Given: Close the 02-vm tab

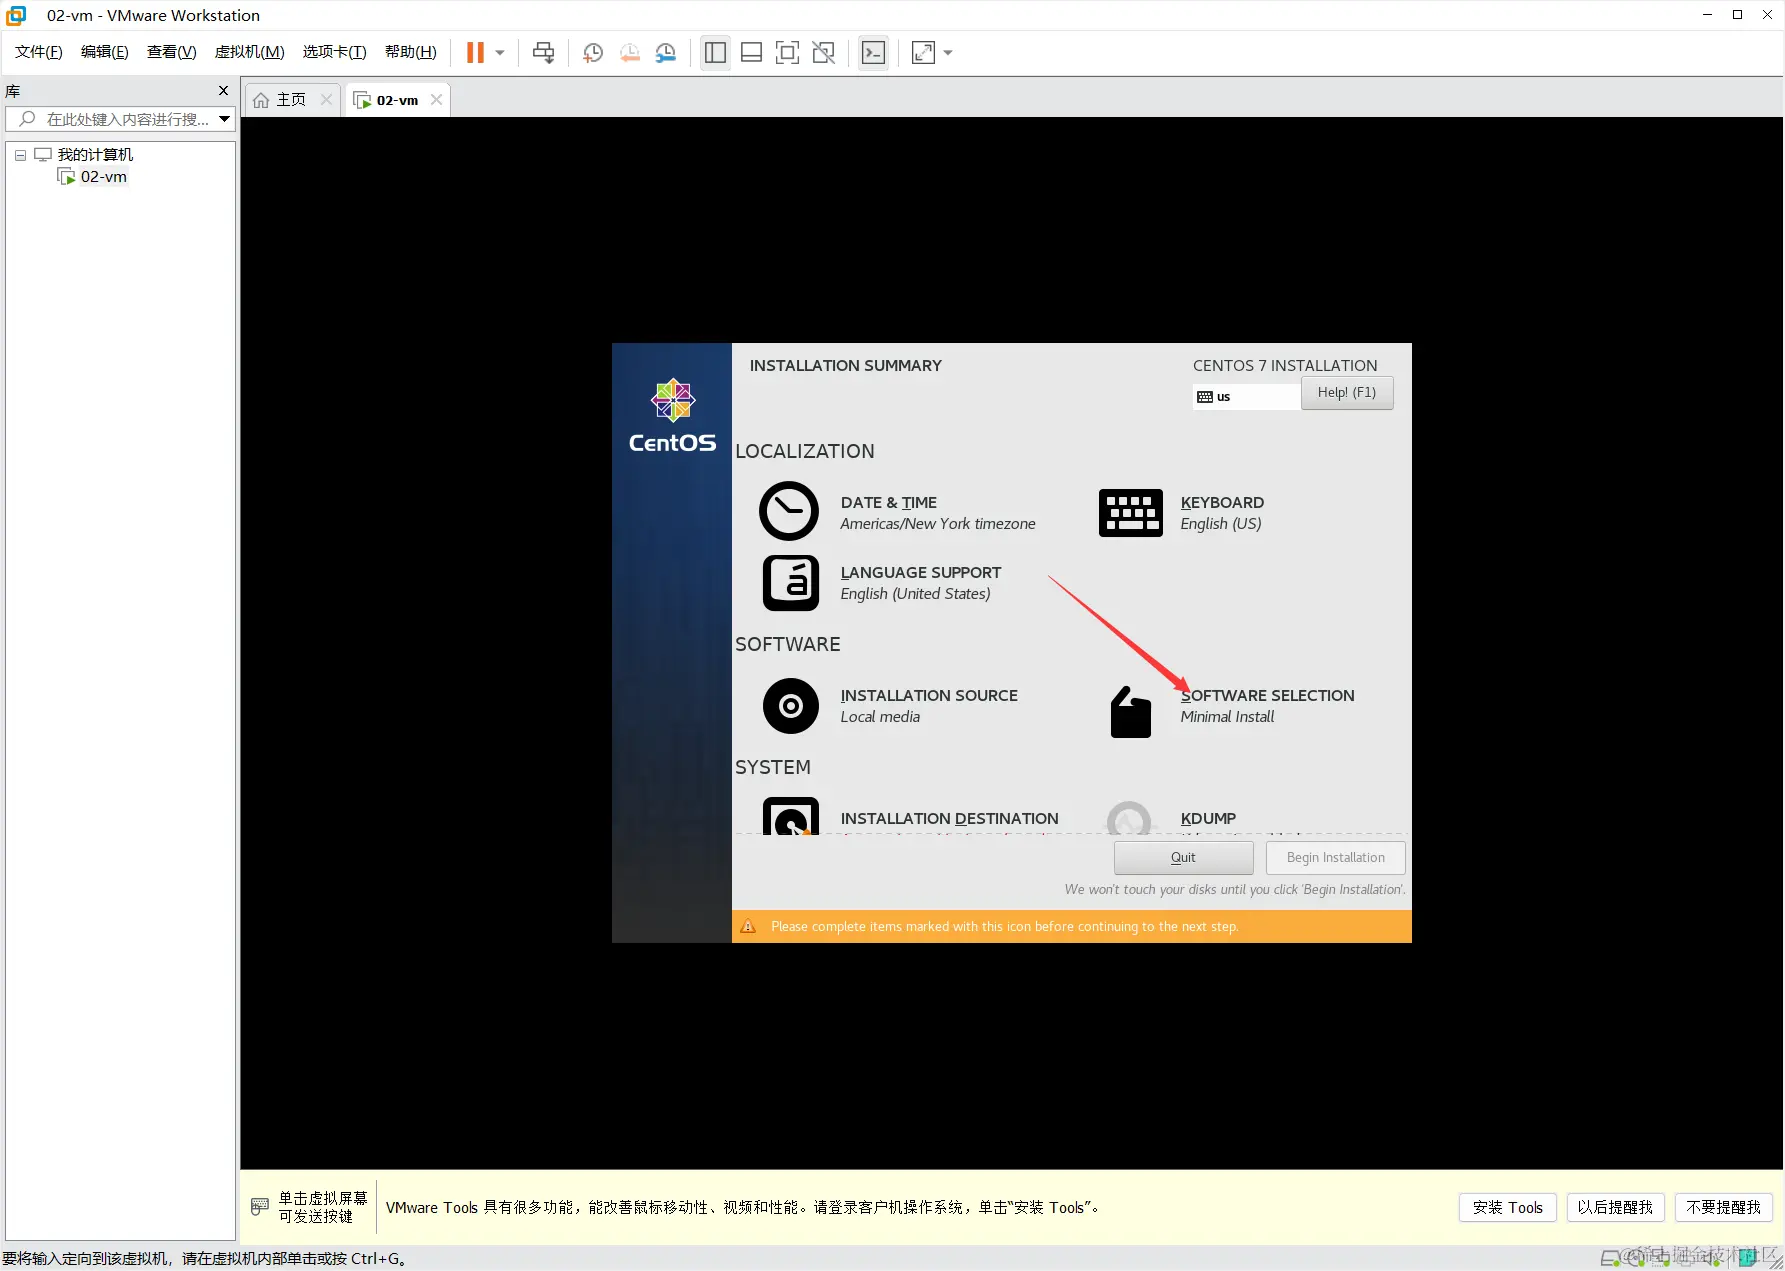Looking at the screenshot, I should click(436, 100).
